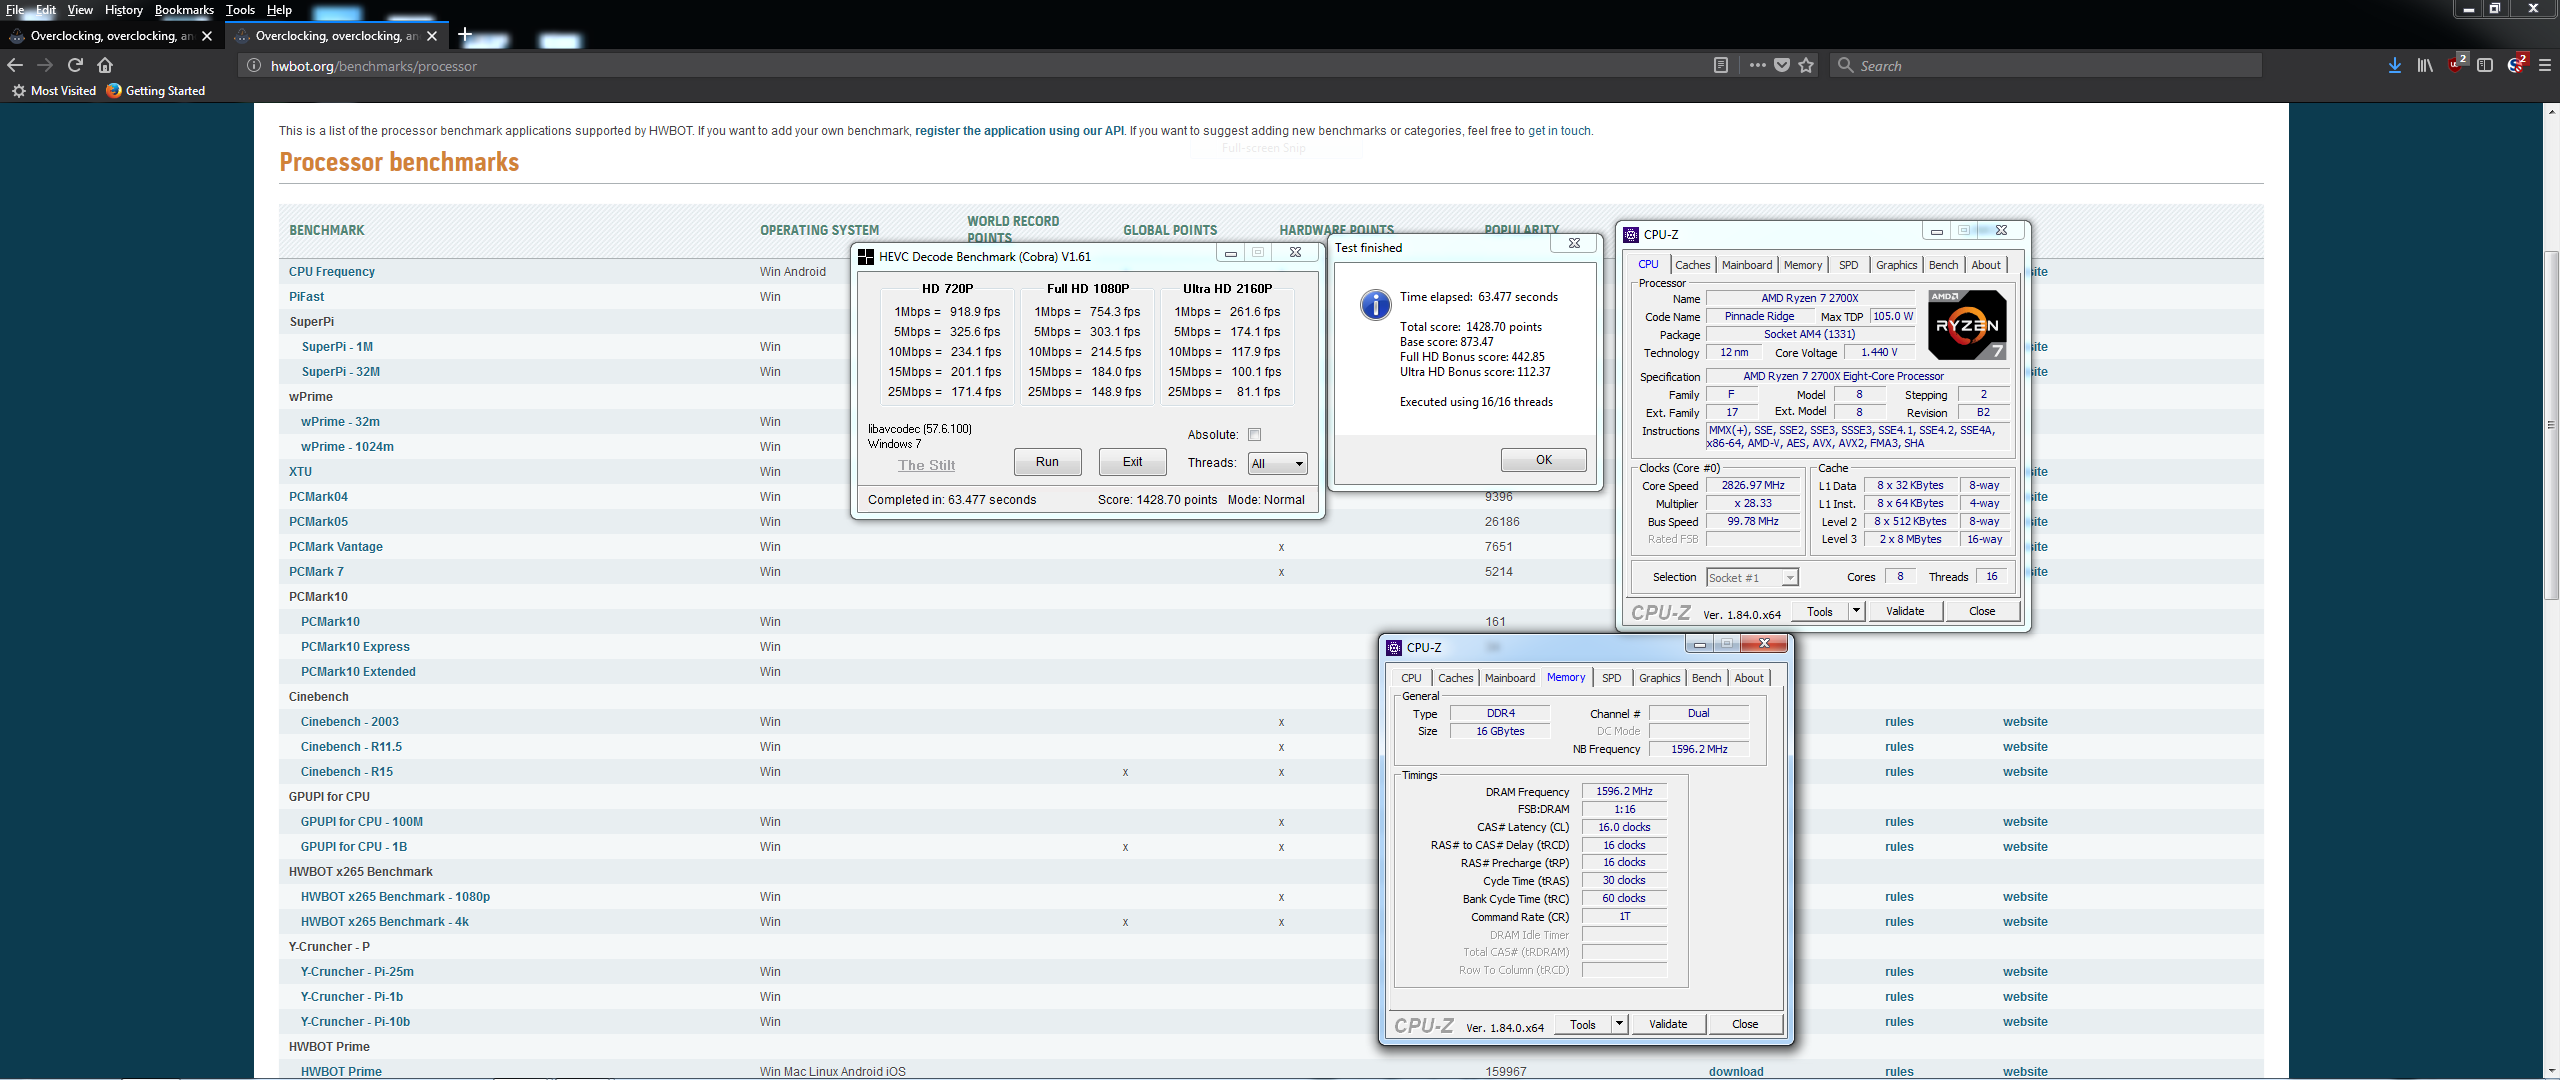Open the Y-Cruncher - Pi-1b link
Image resolution: width=2560 pixels, height=1080 pixels.
click(352, 997)
